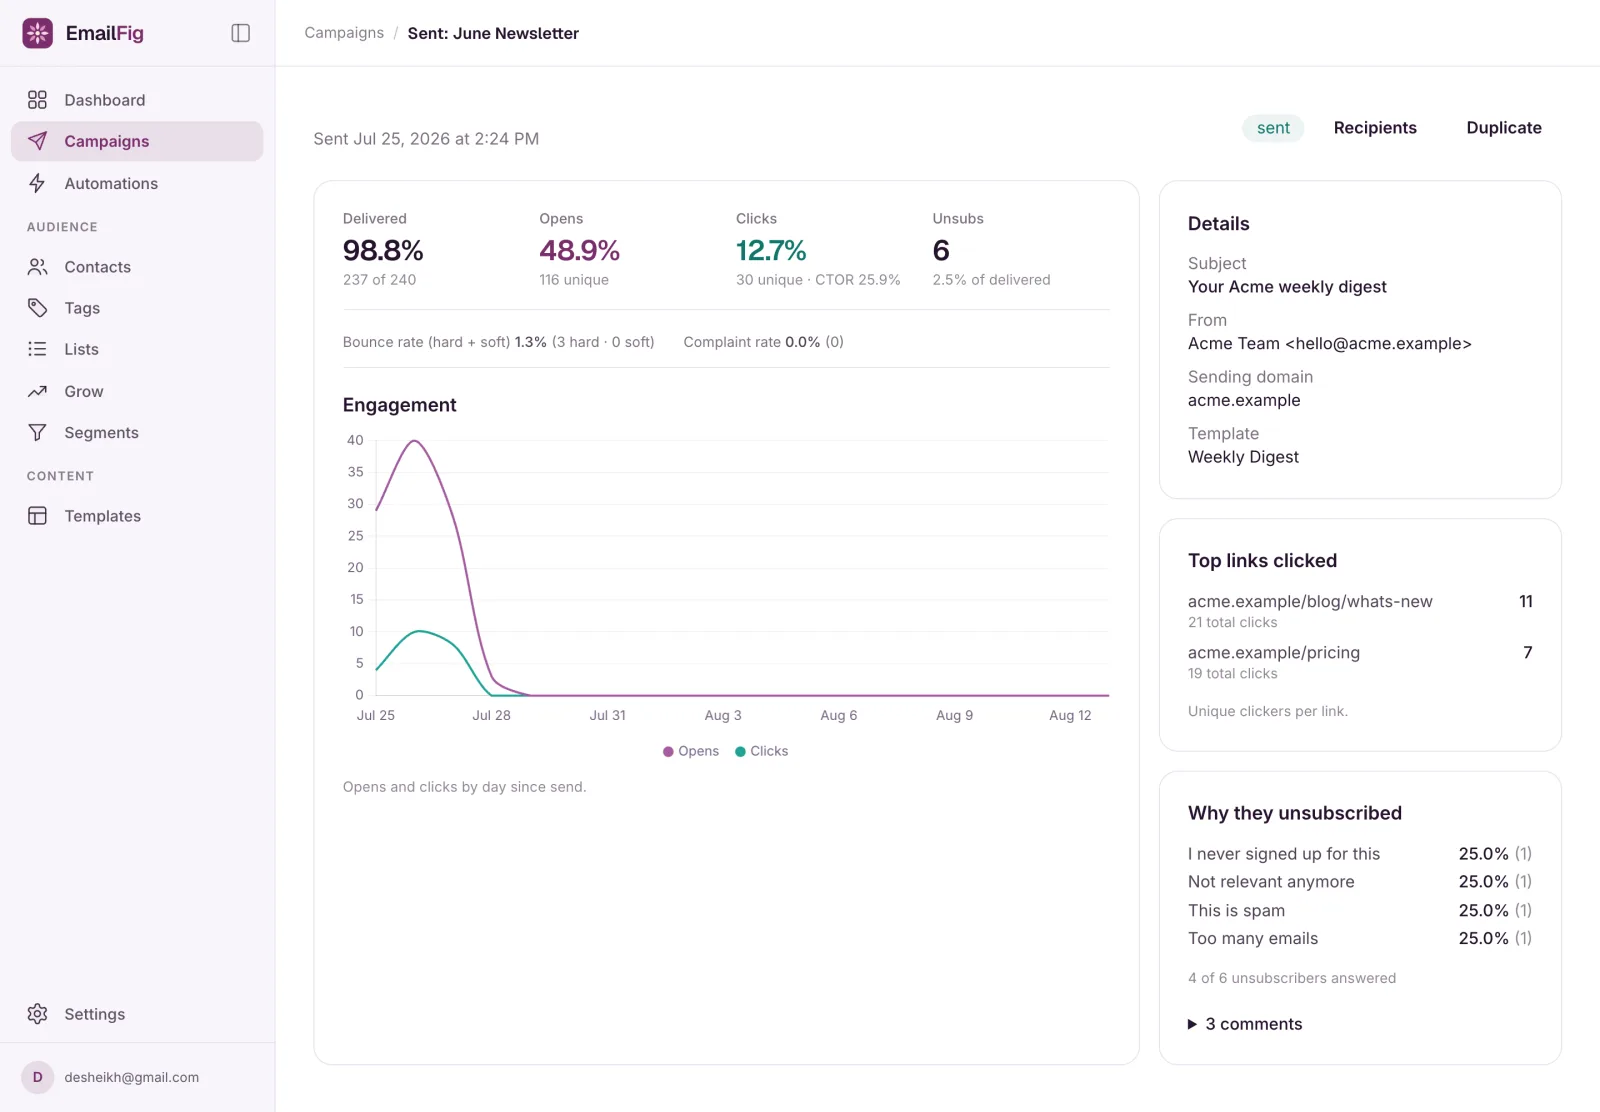Click 'I never signed up for this' reason

[1284, 854]
